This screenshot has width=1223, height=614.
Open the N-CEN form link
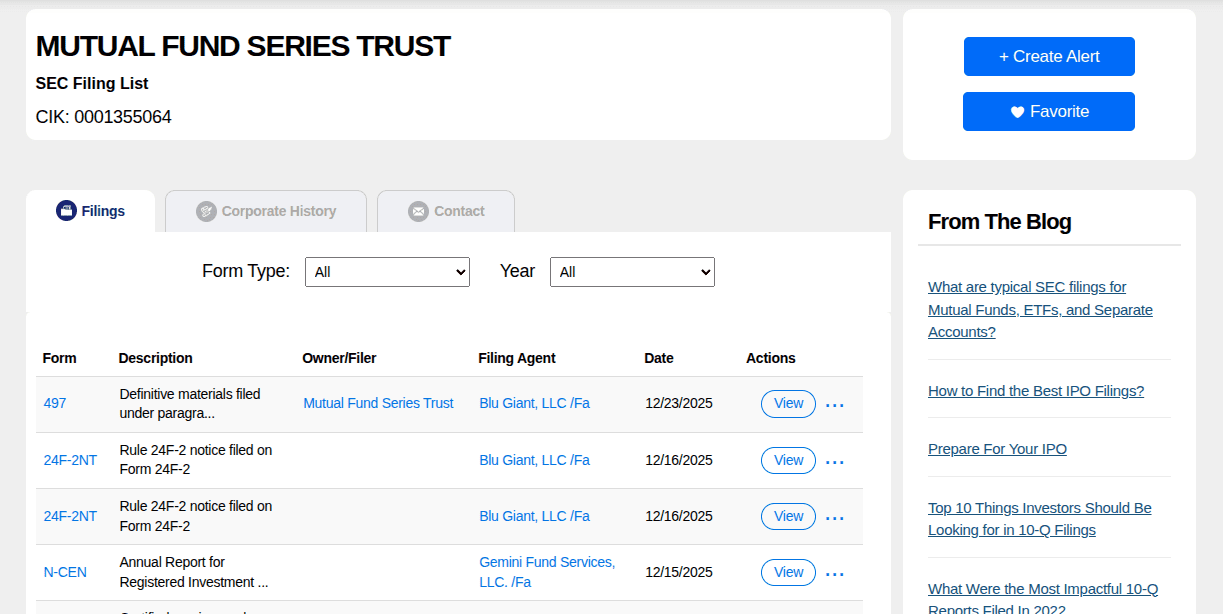[x=65, y=573]
